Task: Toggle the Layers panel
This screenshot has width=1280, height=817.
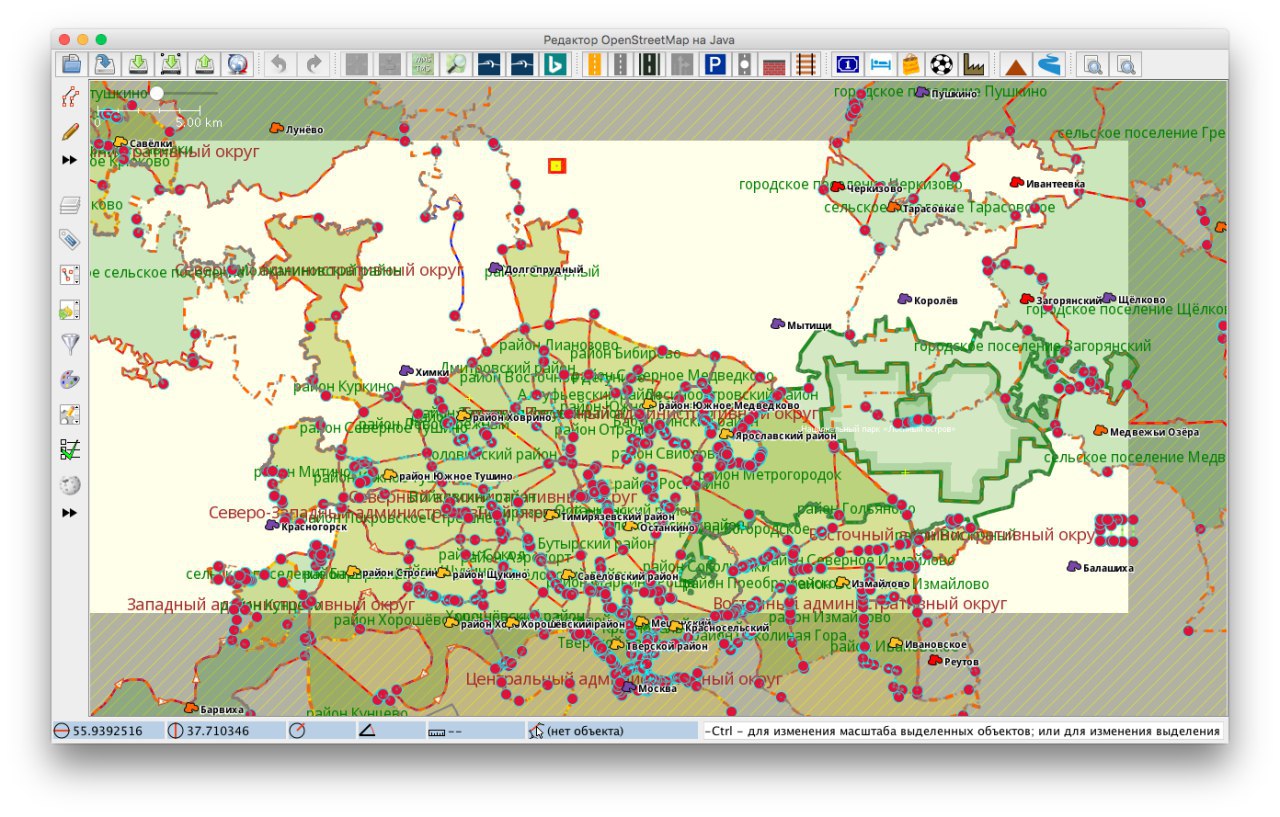Action: tap(69, 206)
